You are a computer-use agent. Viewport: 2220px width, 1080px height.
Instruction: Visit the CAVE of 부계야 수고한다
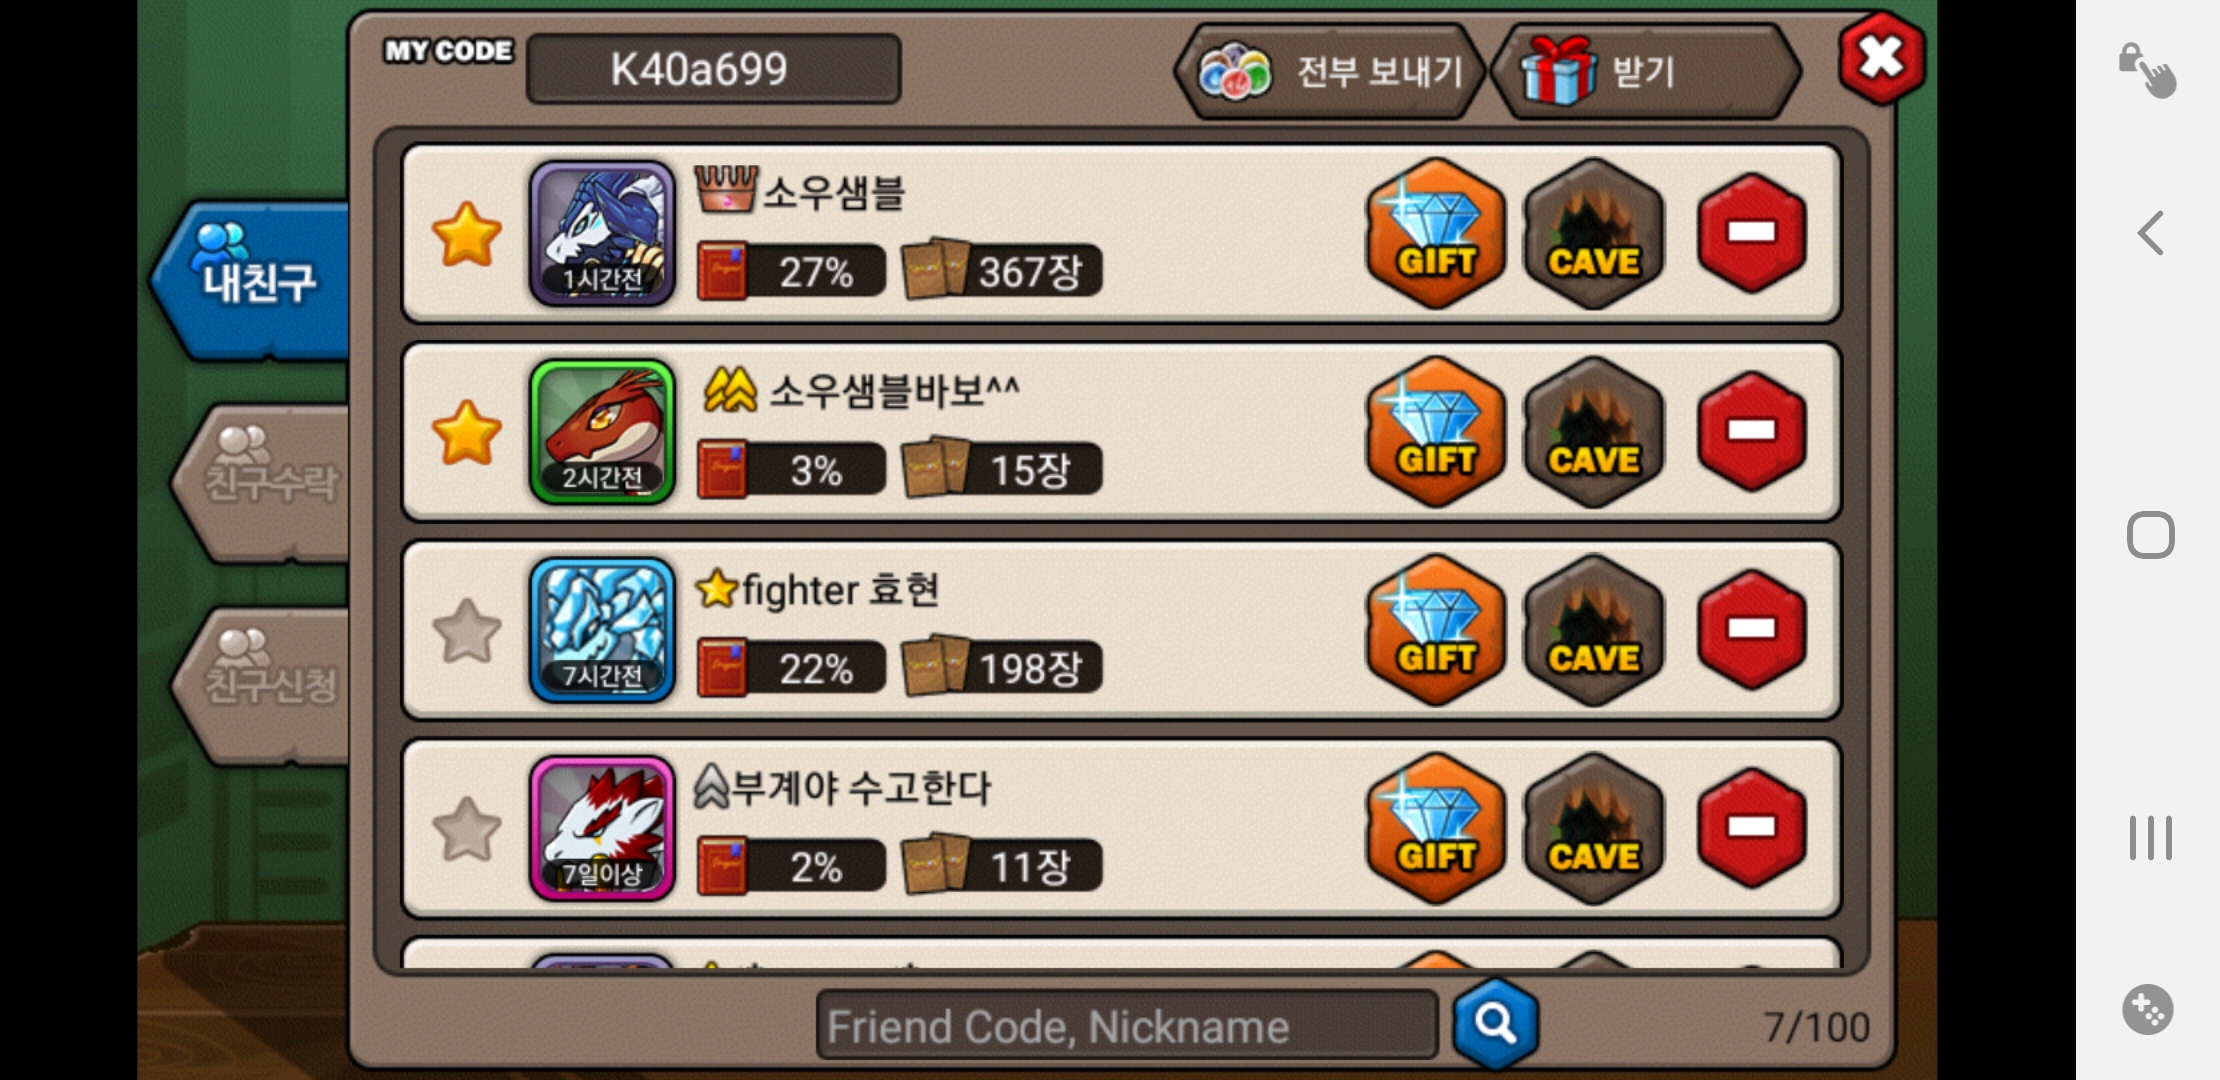click(x=1593, y=828)
